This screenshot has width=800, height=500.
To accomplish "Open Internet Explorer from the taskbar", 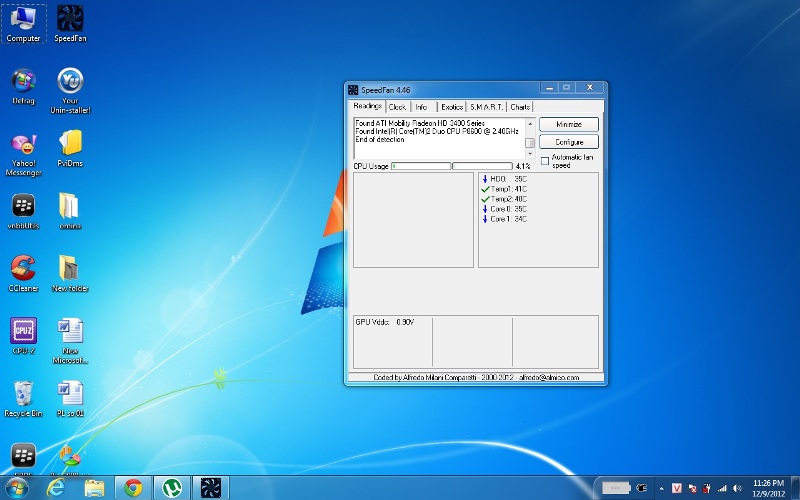I will (x=57, y=487).
